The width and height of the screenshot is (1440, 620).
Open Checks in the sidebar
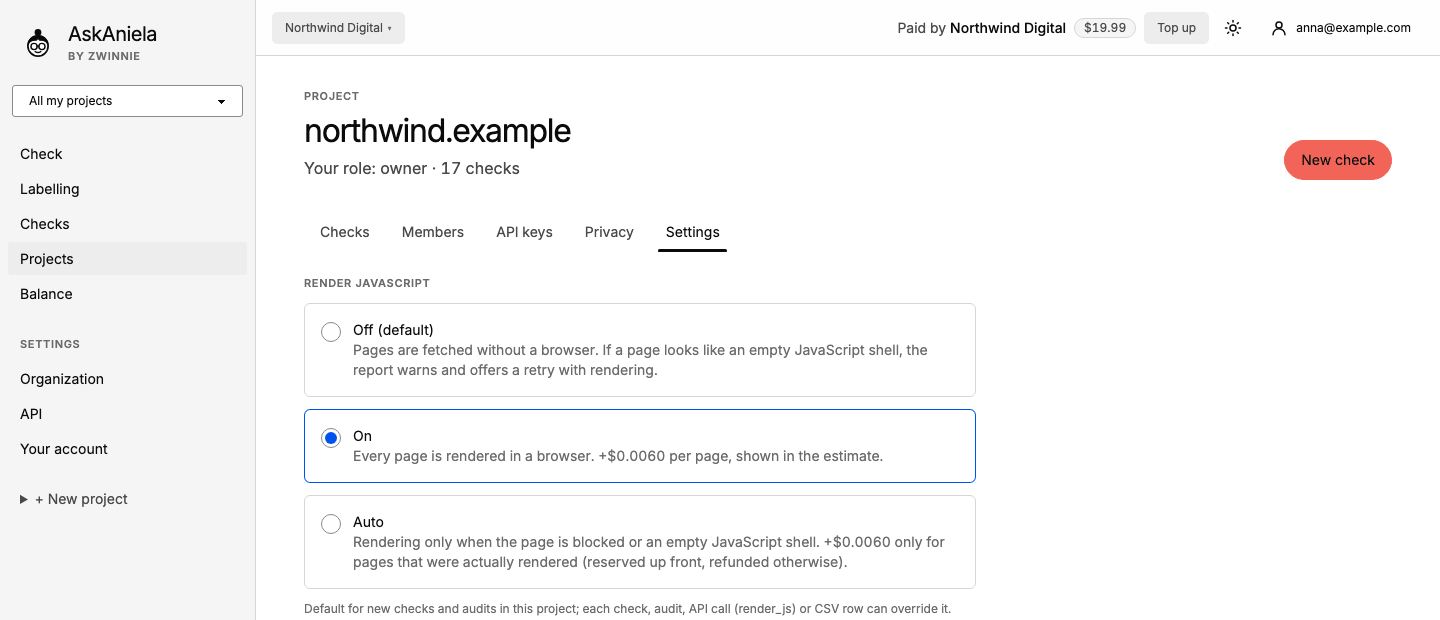[127, 224]
